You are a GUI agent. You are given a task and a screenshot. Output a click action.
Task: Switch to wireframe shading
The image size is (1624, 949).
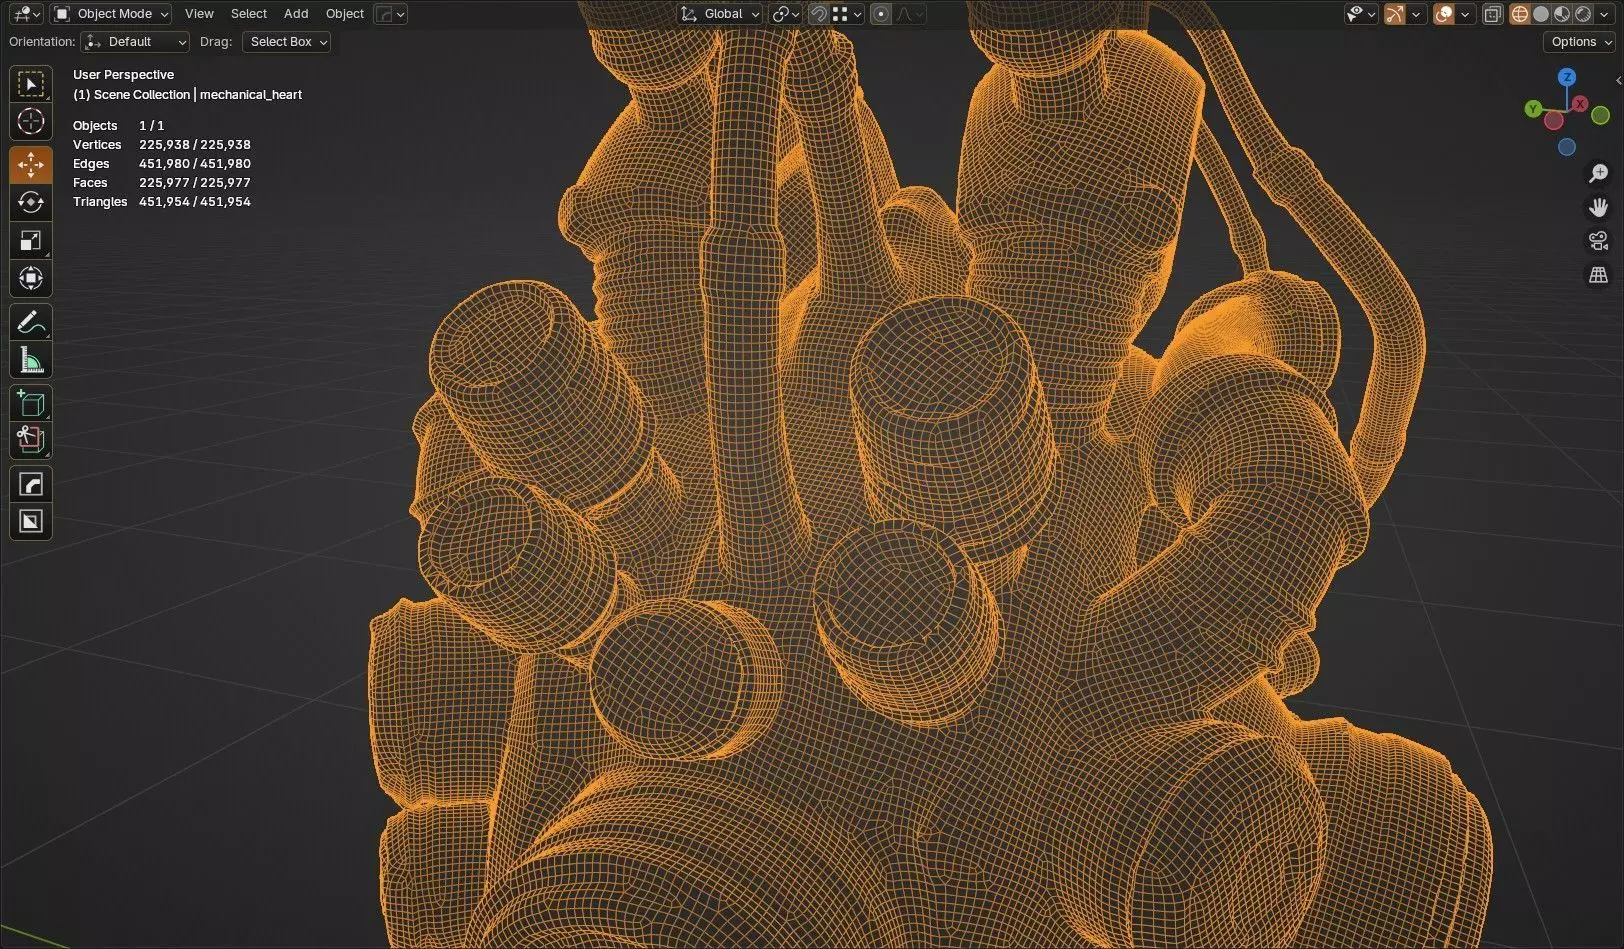(x=1520, y=14)
